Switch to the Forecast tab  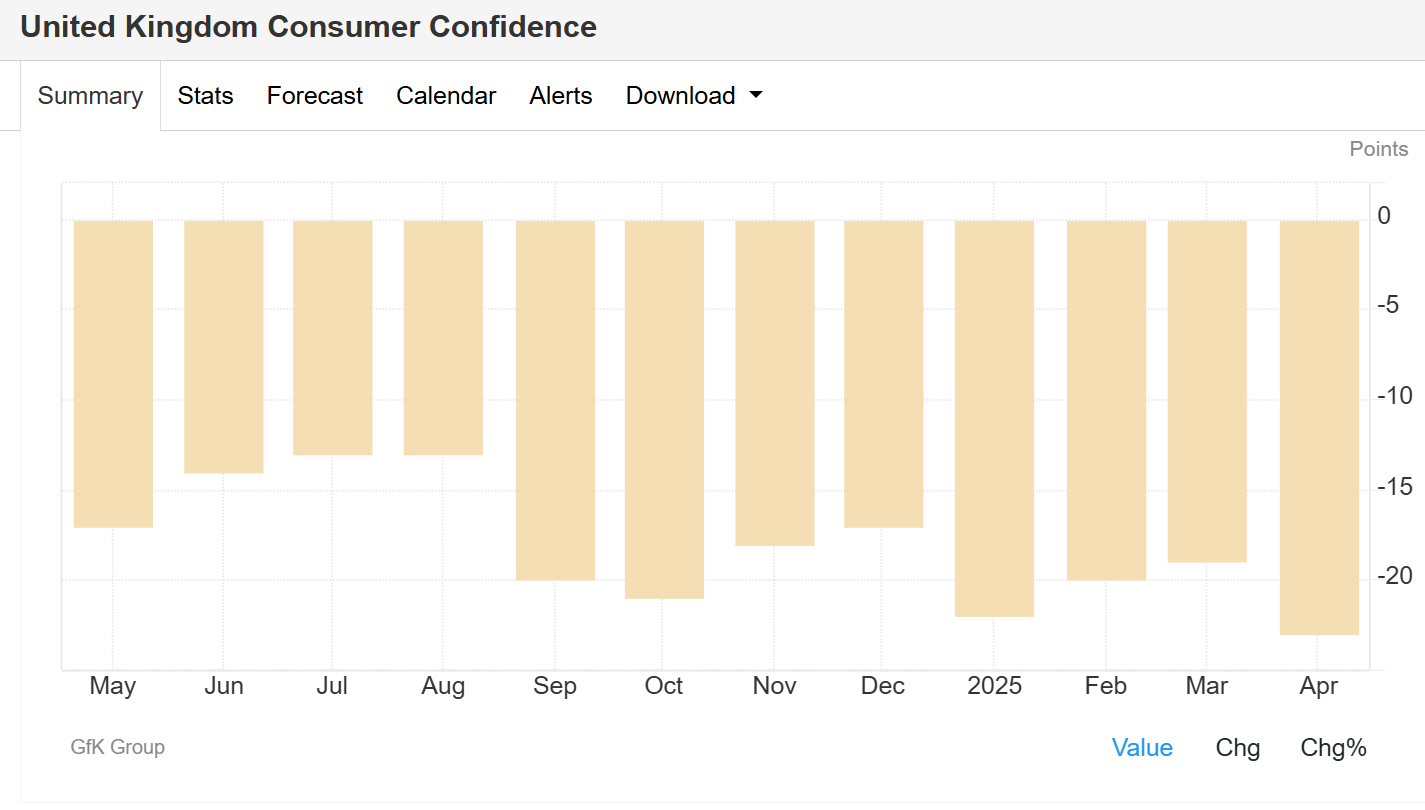coord(314,96)
